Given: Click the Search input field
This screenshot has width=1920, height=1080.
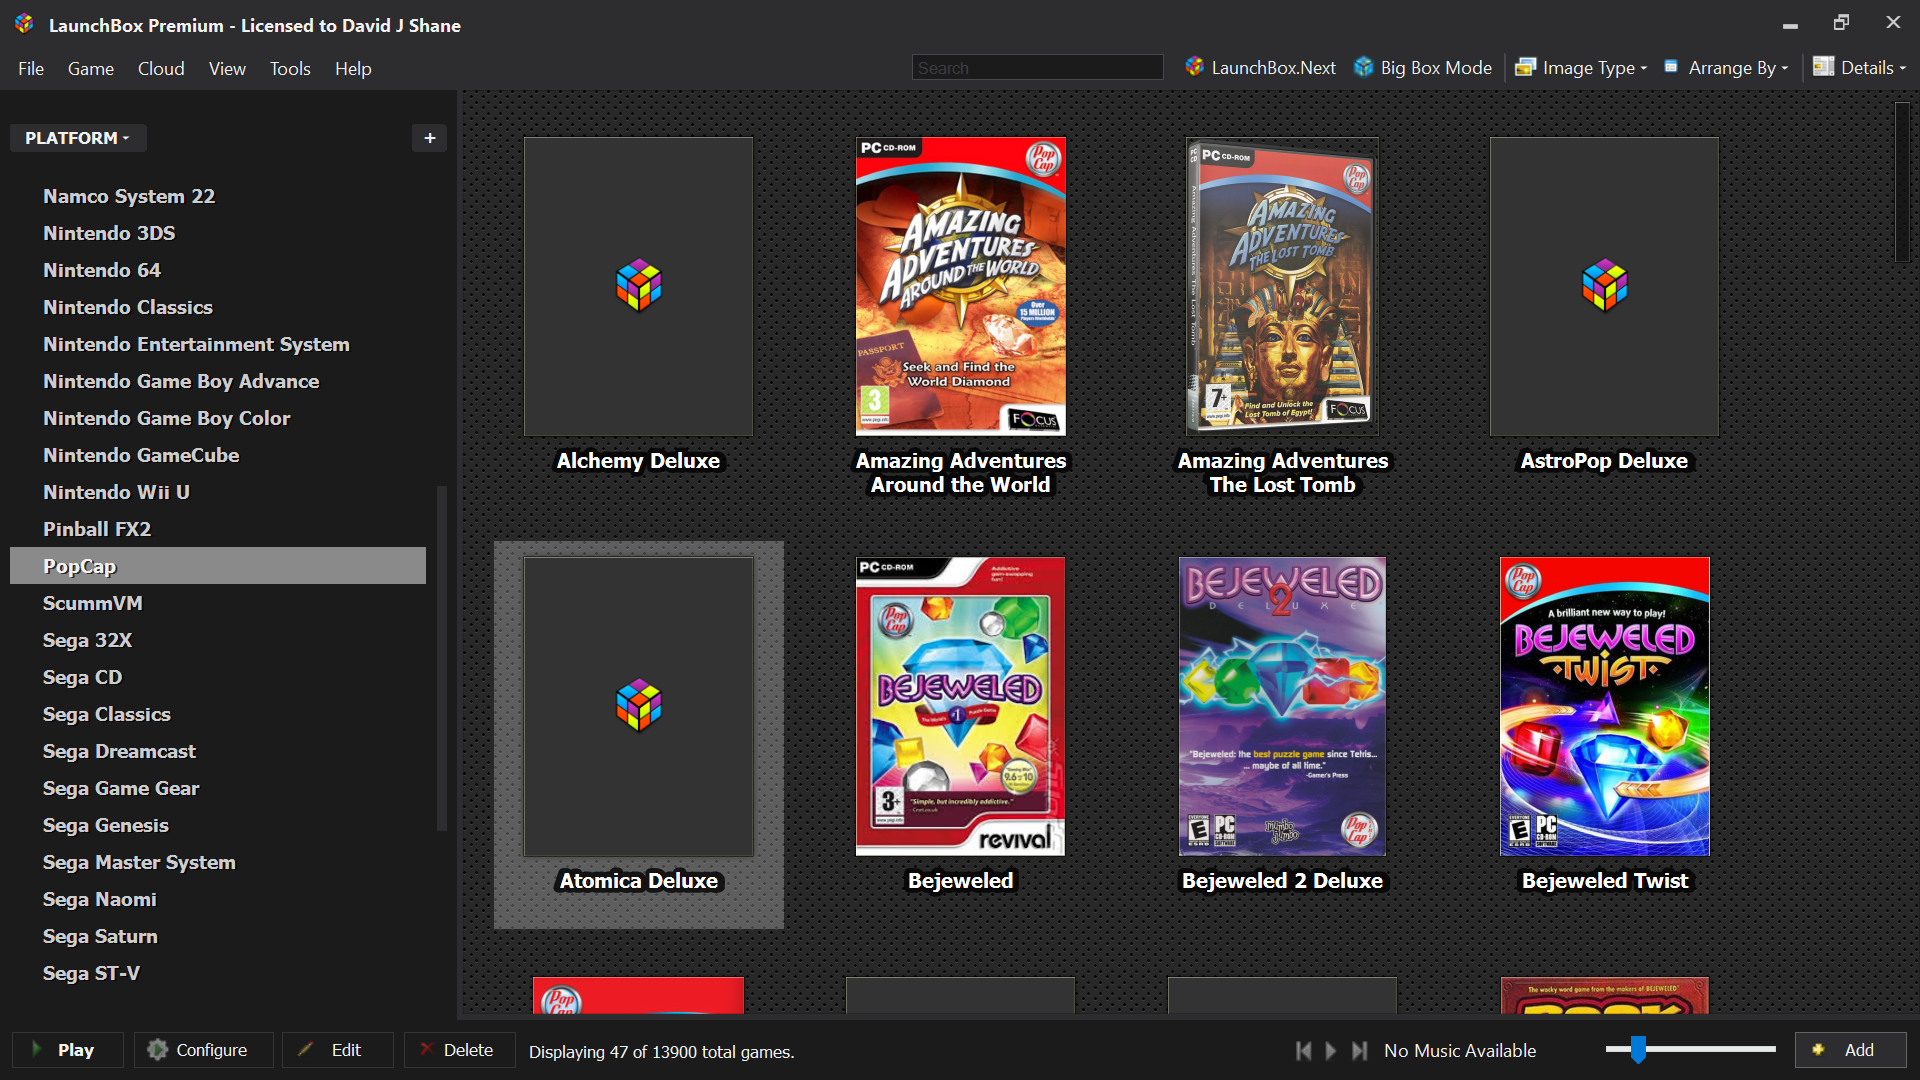Looking at the screenshot, I should click(x=1037, y=68).
